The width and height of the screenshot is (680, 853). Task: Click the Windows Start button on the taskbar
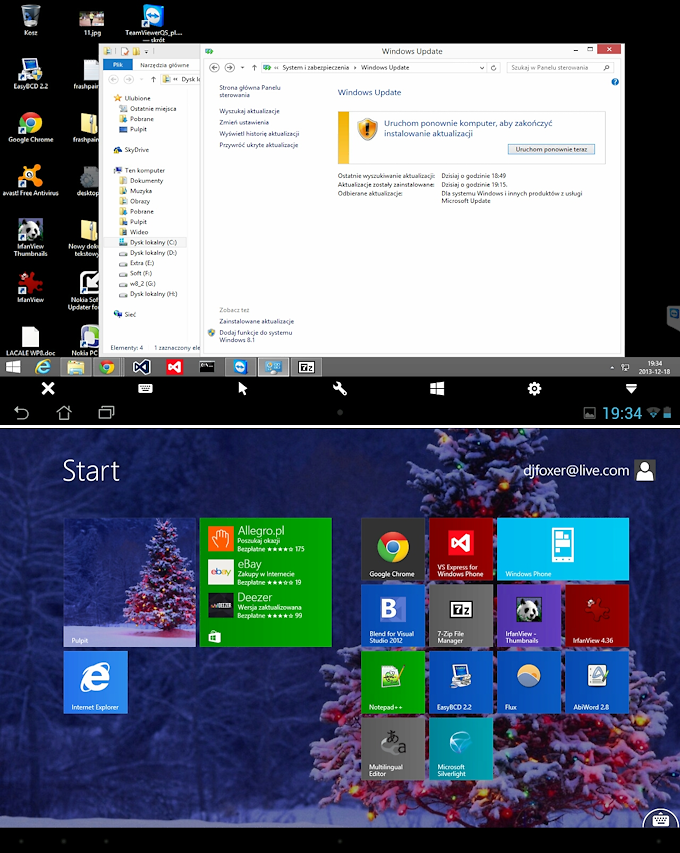(x=13, y=367)
